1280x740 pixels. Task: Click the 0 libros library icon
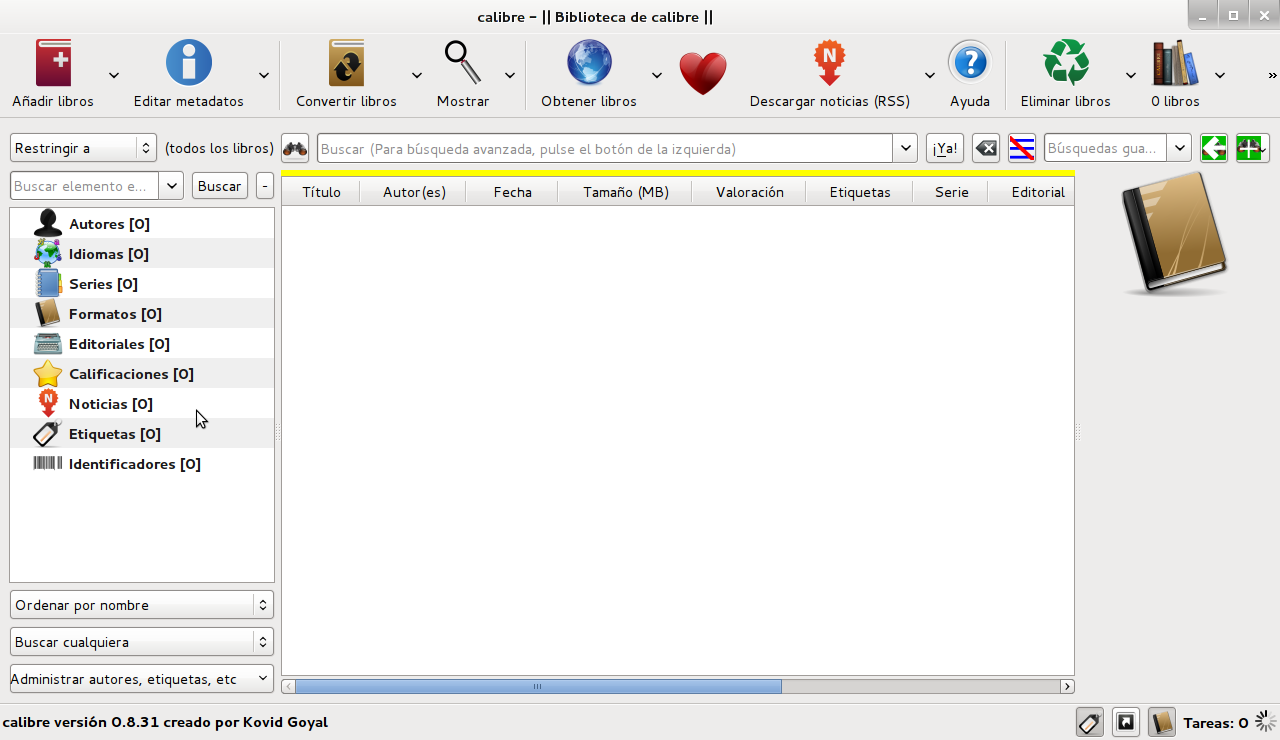tap(1175, 63)
